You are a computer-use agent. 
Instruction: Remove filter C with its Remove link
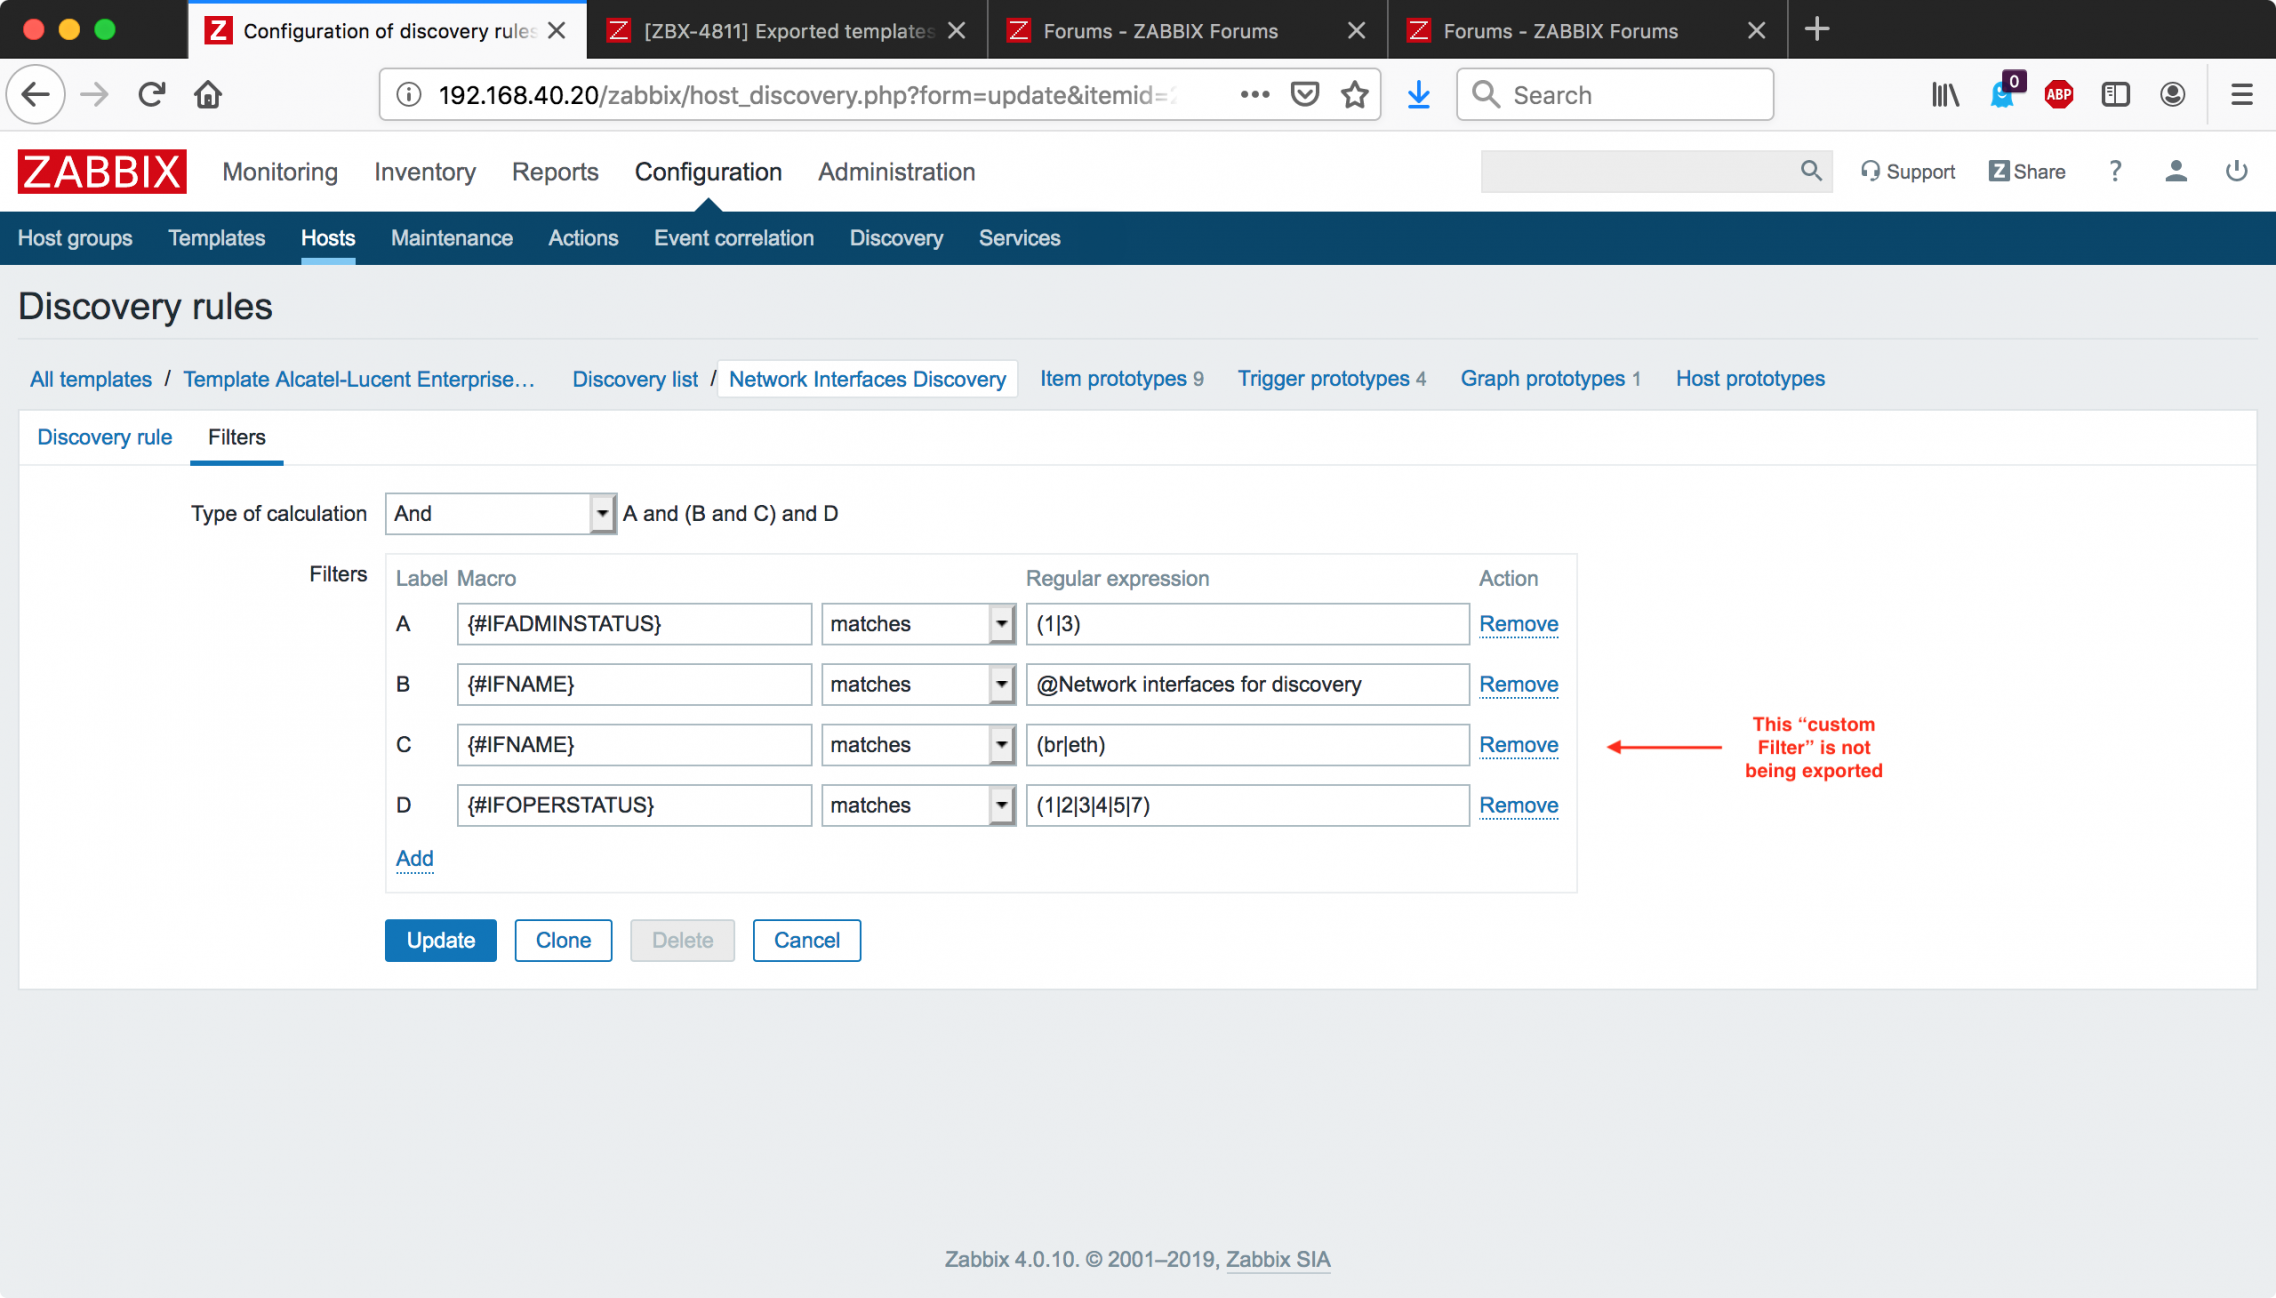click(x=1518, y=745)
